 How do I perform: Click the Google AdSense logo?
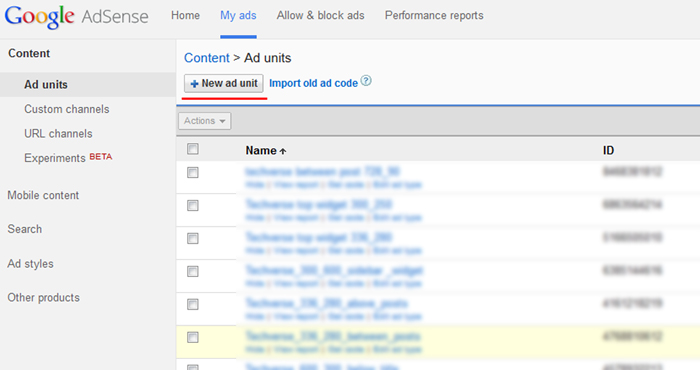pyautogui.click(x=76, y=17)
